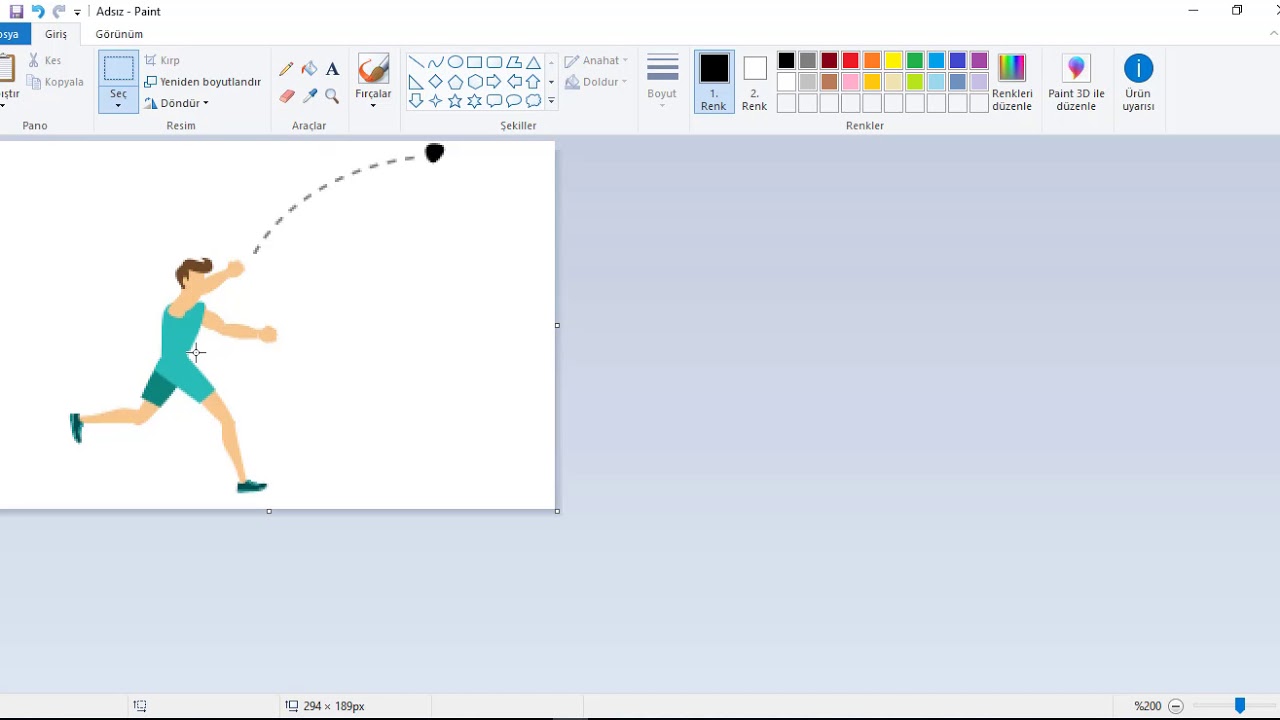Open the Anahat outline dropdown
Viewport: 1280px width, 720px height.
pos(596,60)
